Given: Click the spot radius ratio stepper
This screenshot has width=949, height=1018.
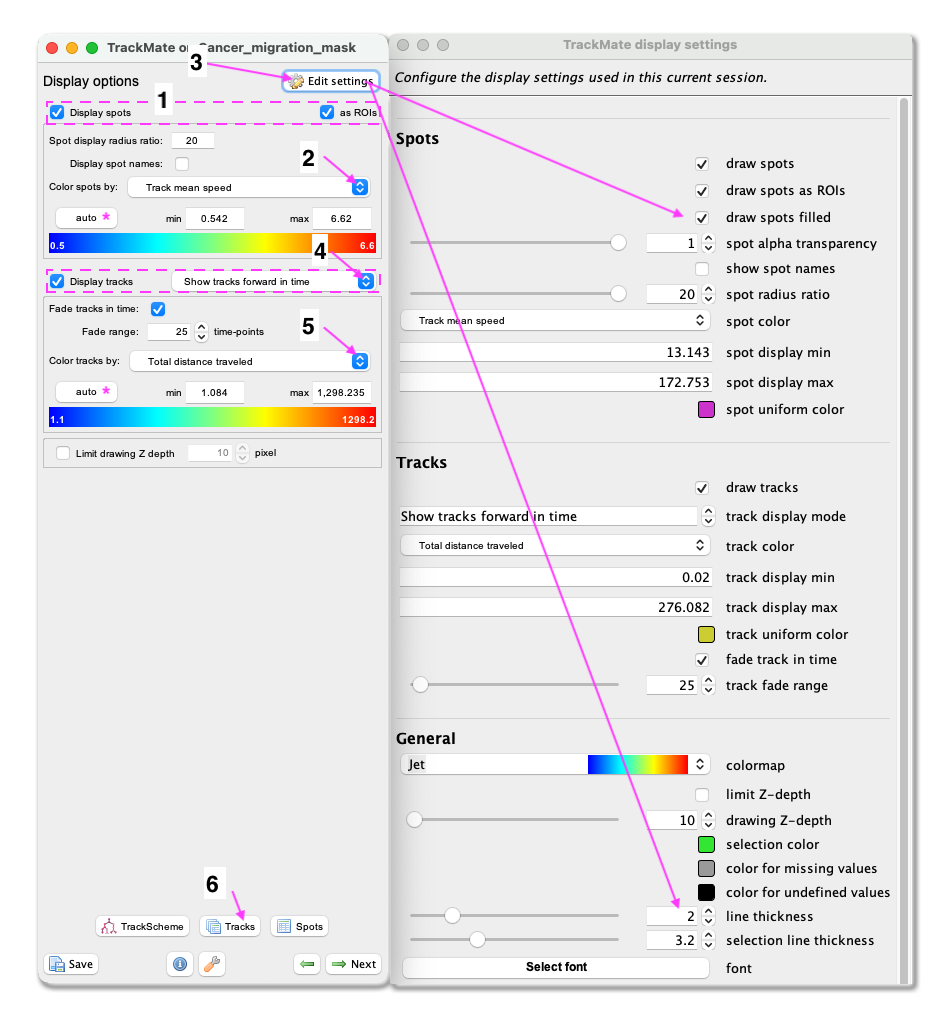Looking at the screenshot, I should [x=708, y=294].
